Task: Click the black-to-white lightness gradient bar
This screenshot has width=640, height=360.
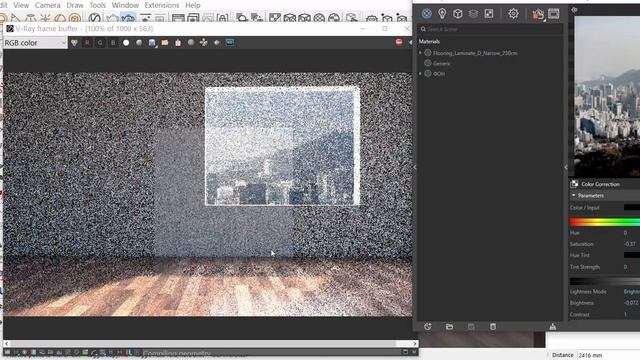Action: coord(604,281)
